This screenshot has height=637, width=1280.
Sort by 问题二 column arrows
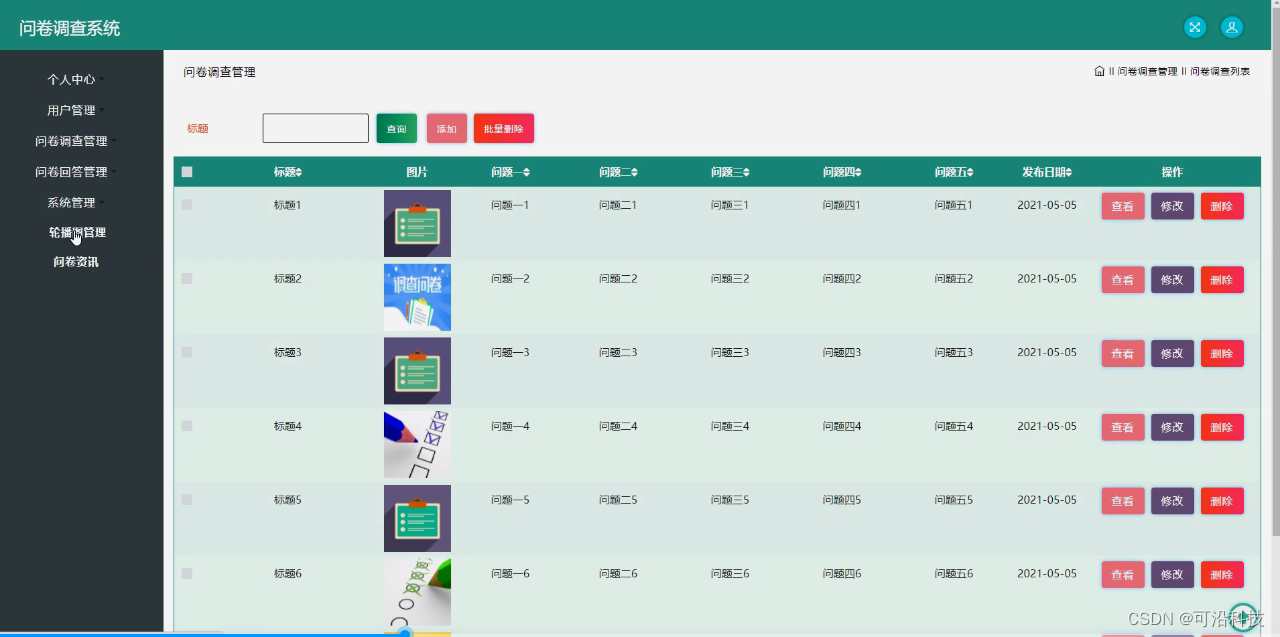tap(634, 172)
